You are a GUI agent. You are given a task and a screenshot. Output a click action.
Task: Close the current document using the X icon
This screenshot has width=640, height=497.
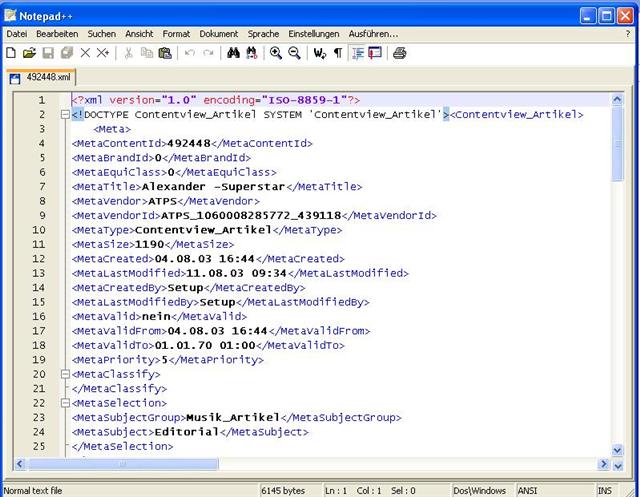tap(85, 53)
